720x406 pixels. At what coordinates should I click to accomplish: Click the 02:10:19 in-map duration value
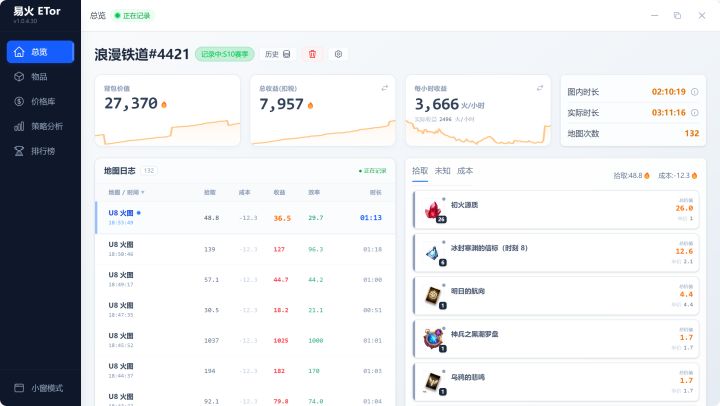669,92
